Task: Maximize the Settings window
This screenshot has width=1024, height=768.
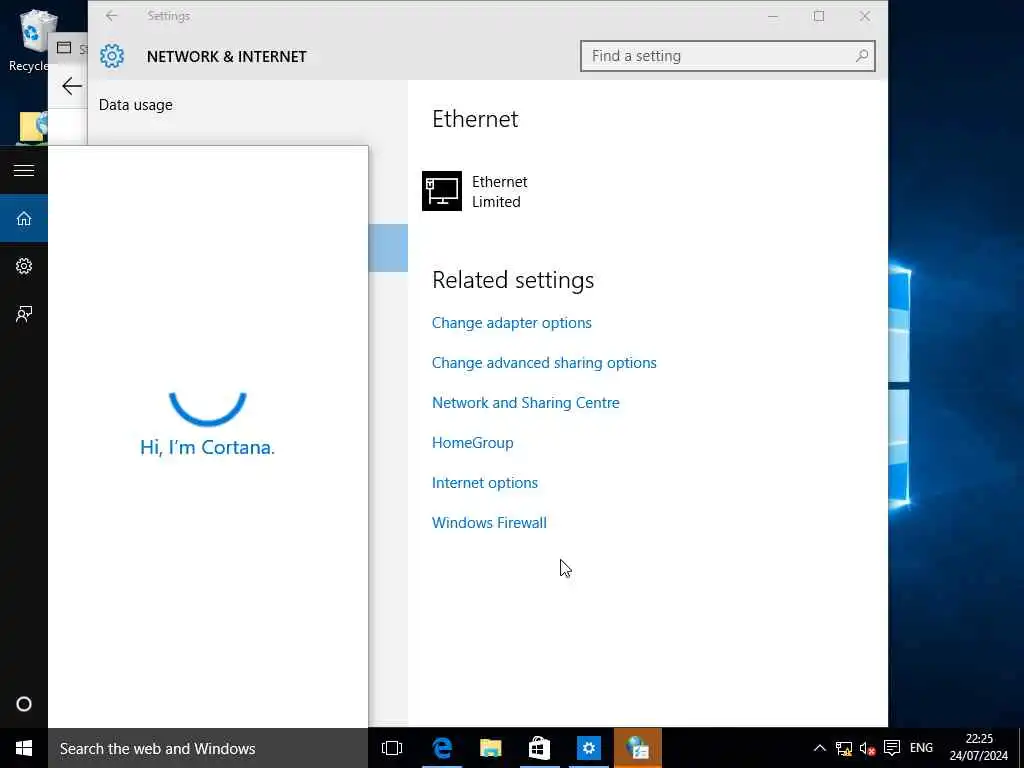Action: pos(819,16)
